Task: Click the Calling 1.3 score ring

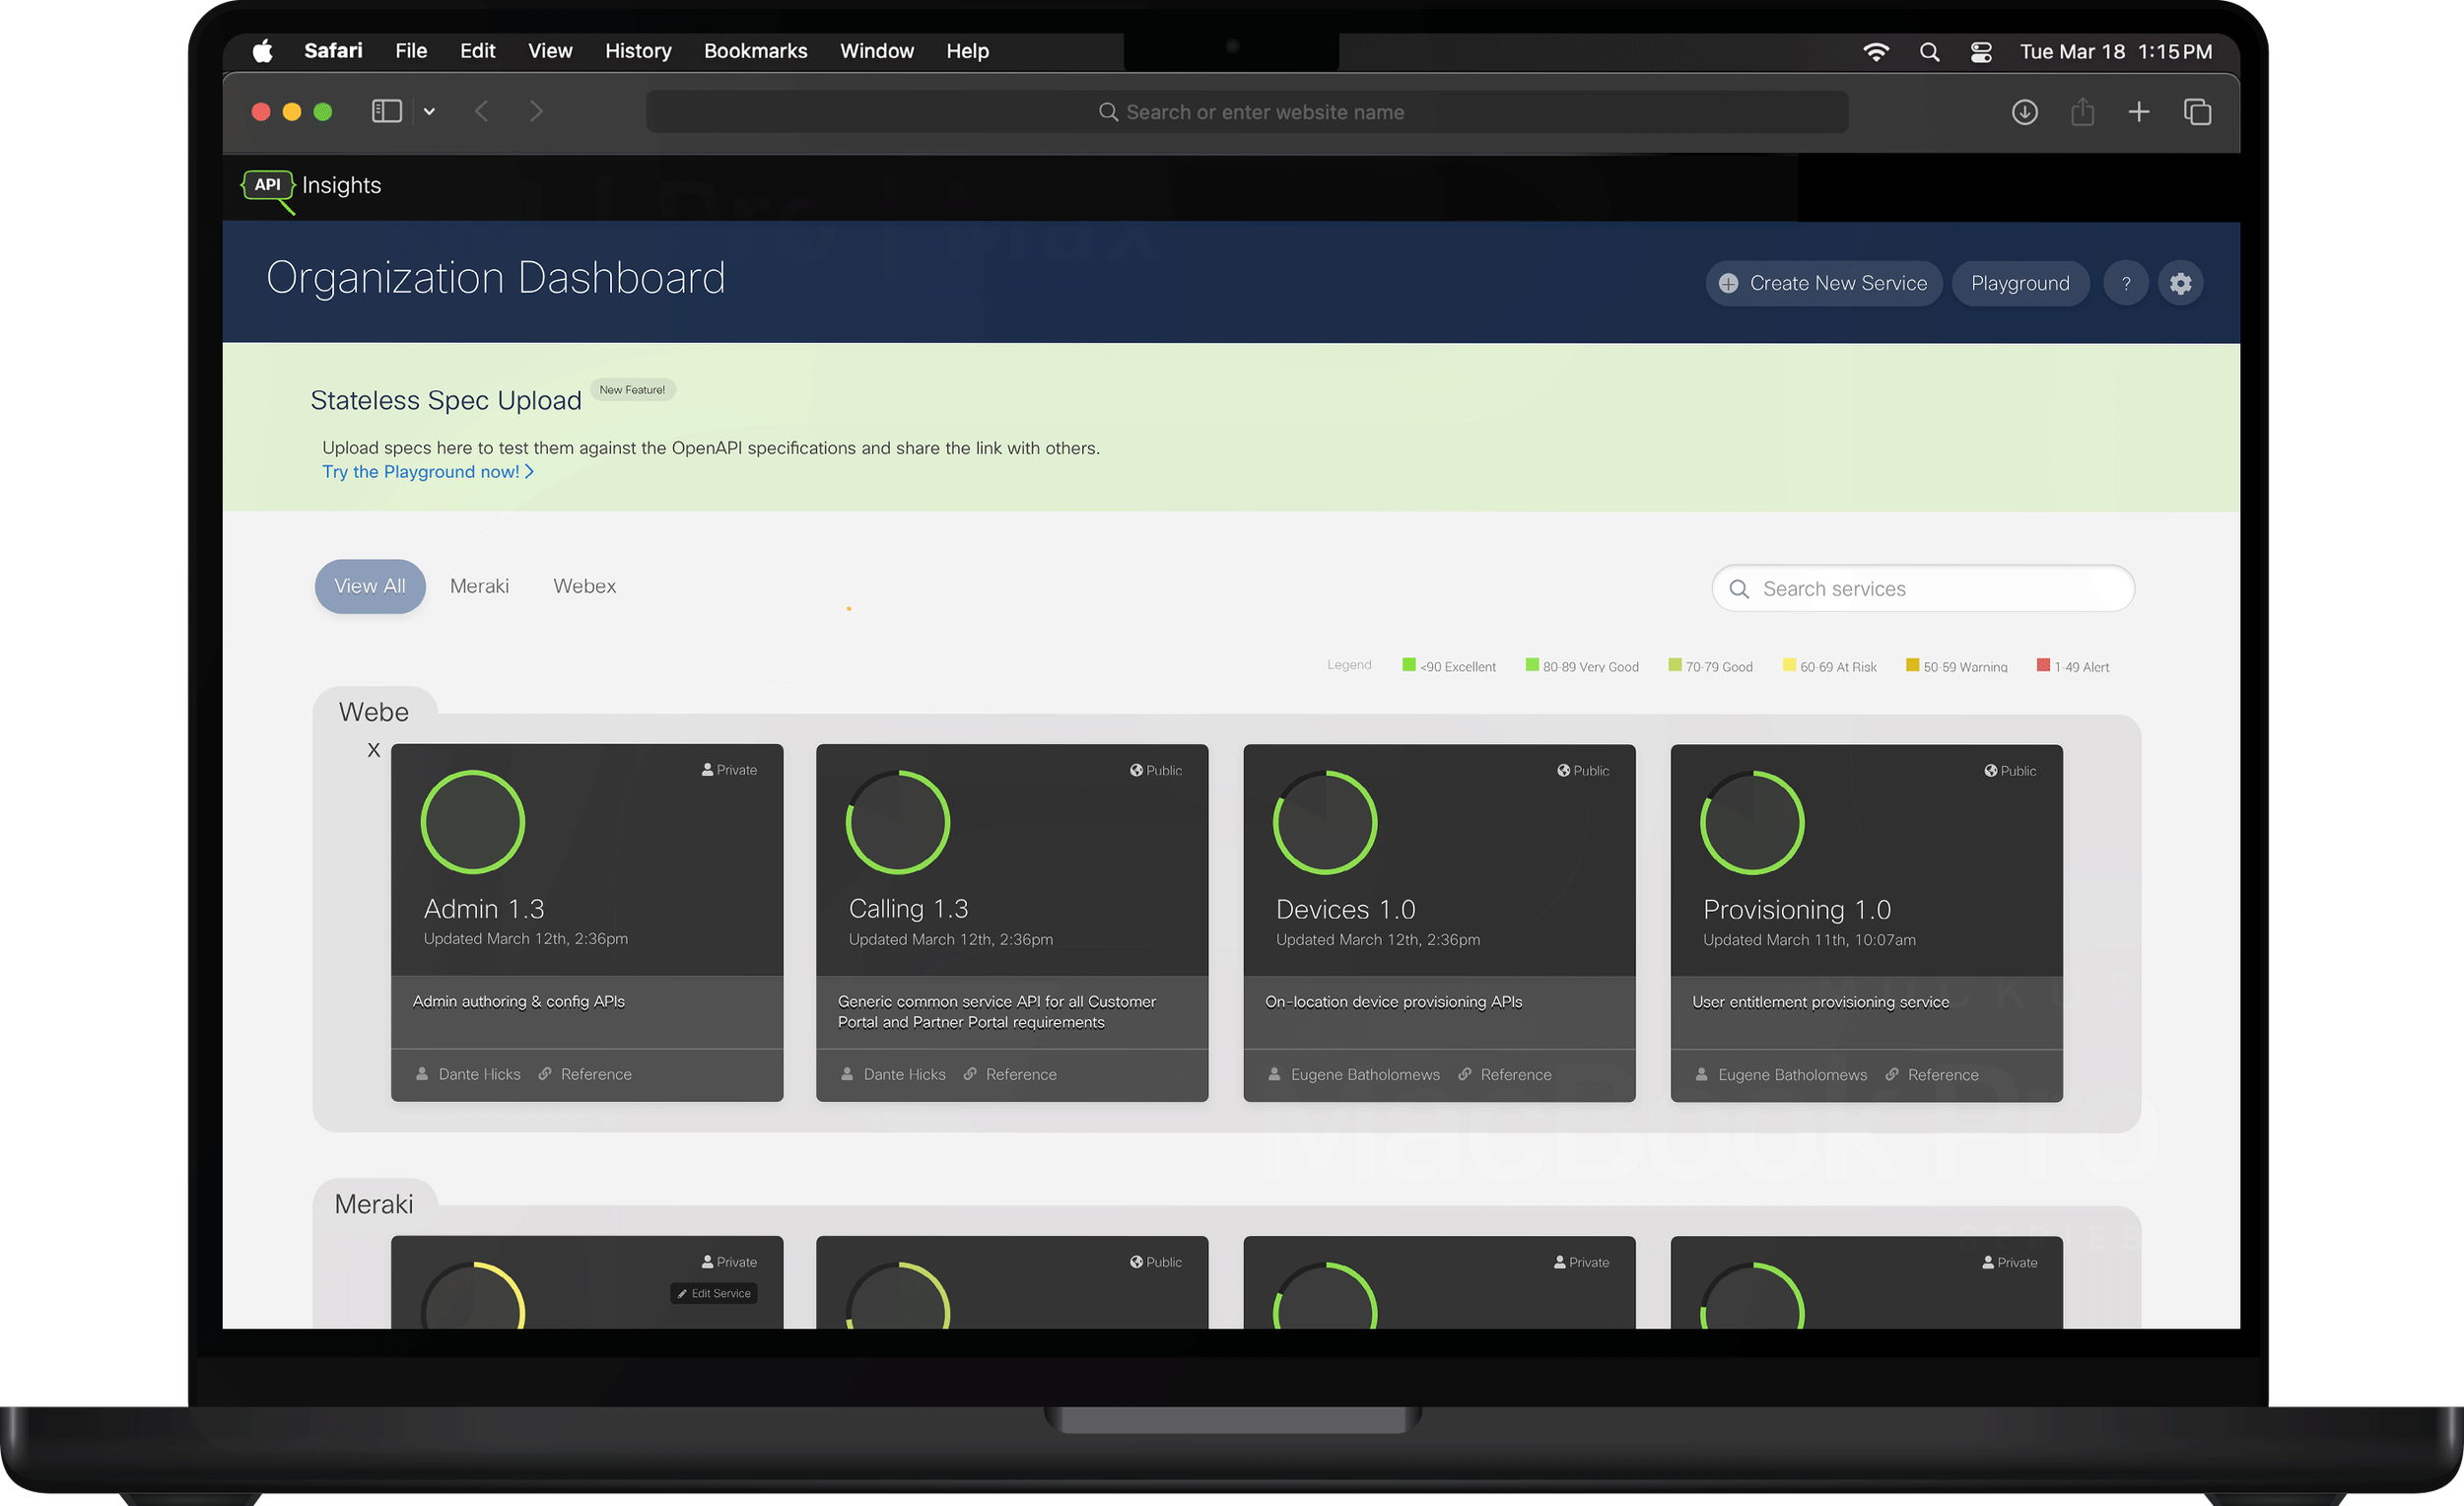Action: click(898, 822)
